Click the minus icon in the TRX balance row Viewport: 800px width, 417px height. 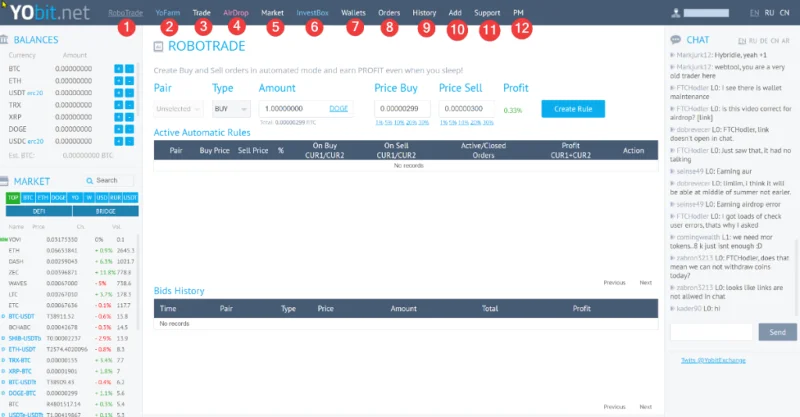[130, 105]
